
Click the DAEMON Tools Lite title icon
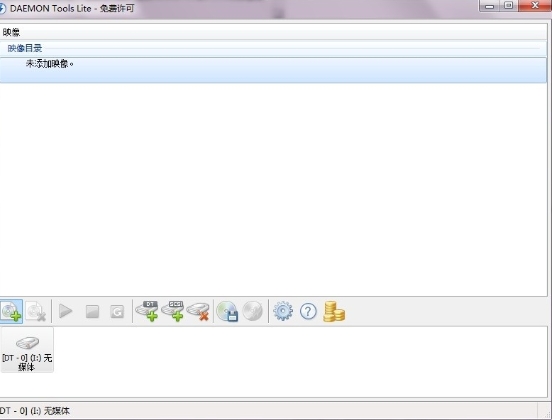(x=2, y=8)
